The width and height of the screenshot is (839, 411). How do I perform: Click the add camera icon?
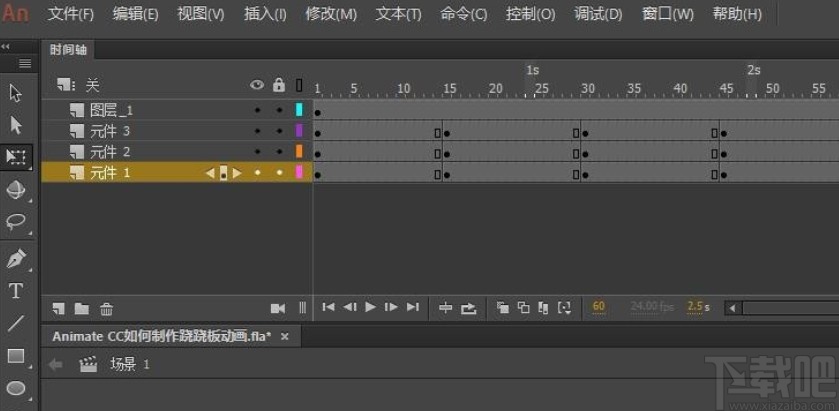(278, 308)
